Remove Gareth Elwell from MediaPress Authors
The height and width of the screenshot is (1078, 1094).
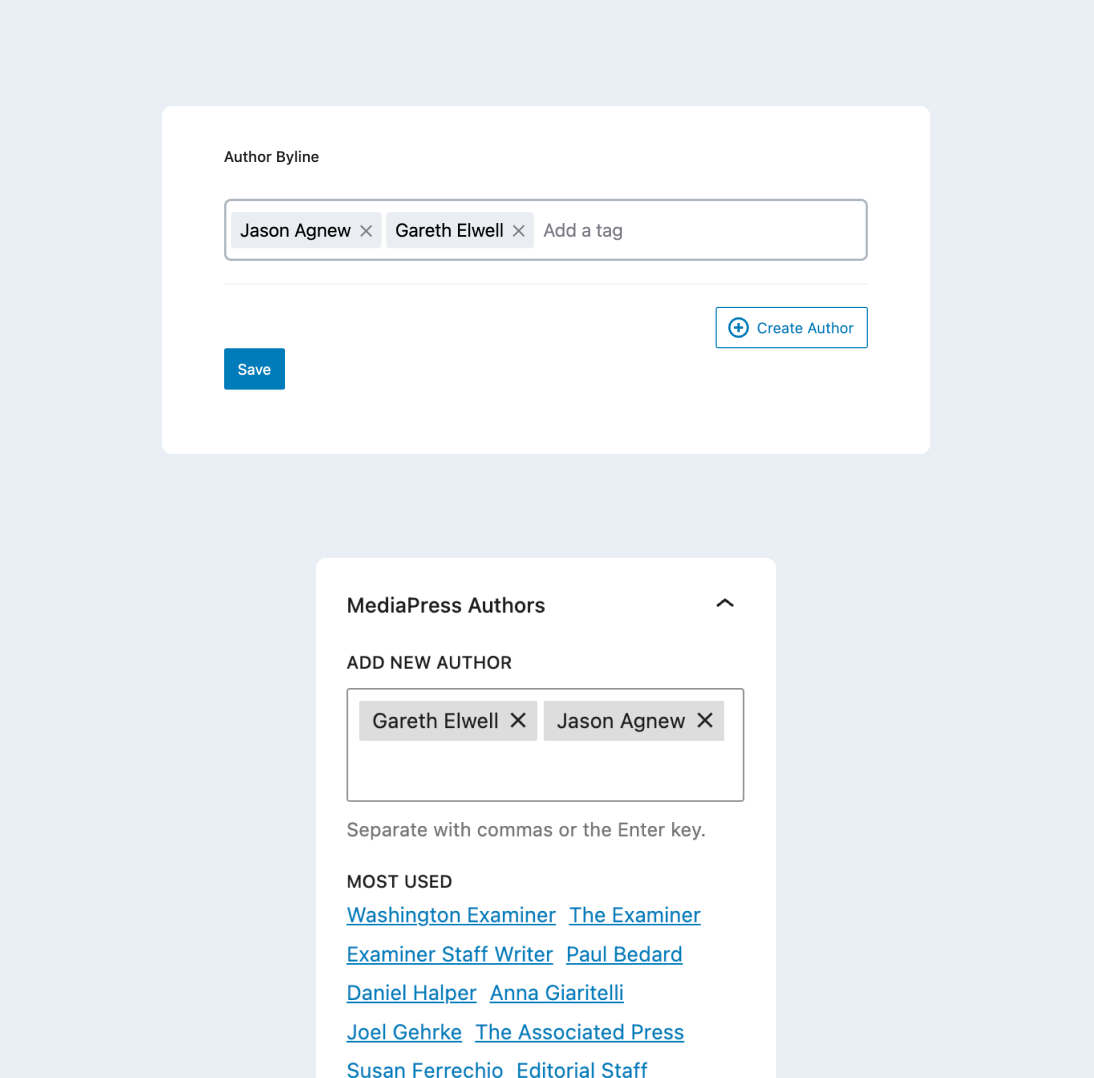click(518, 720)
